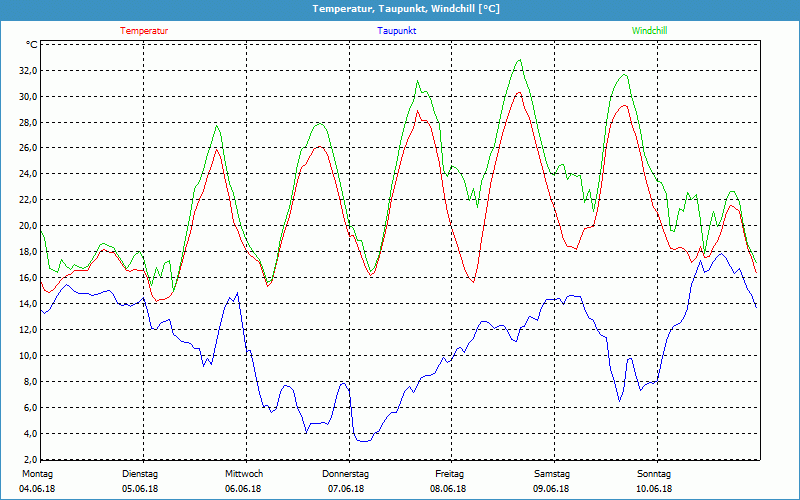The height and width of the screenshot is (500, 800).
Task: Click the date 07.06.18
Action: (x=346, y=489)
